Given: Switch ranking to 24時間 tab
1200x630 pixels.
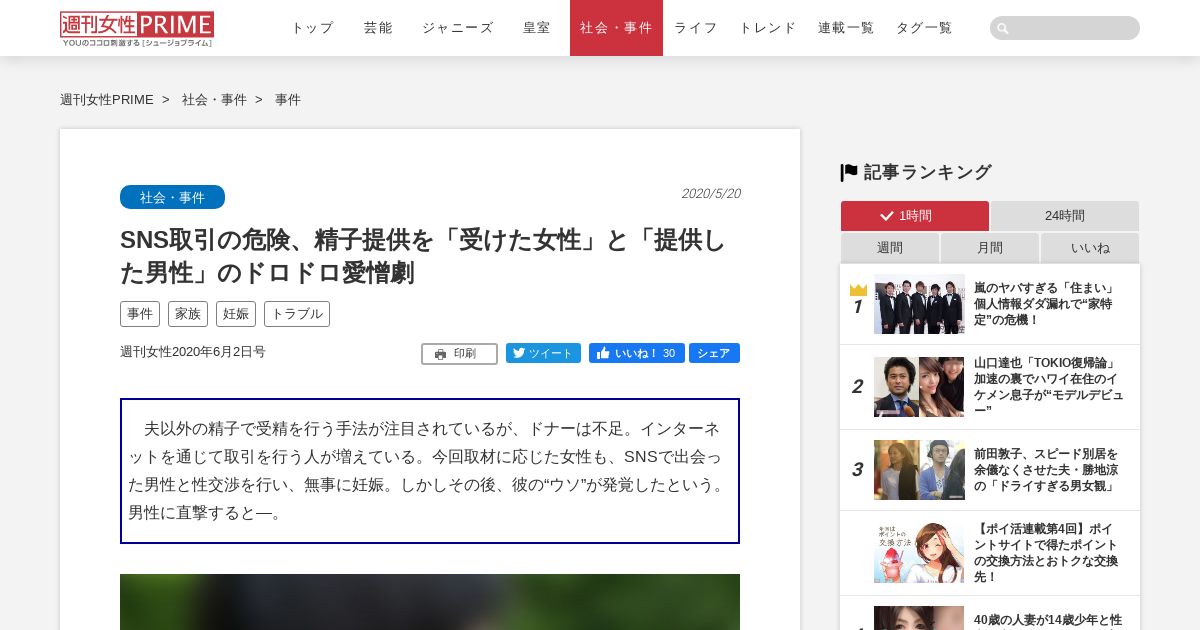Looking at the screenshot, I should pos(1065,216).
